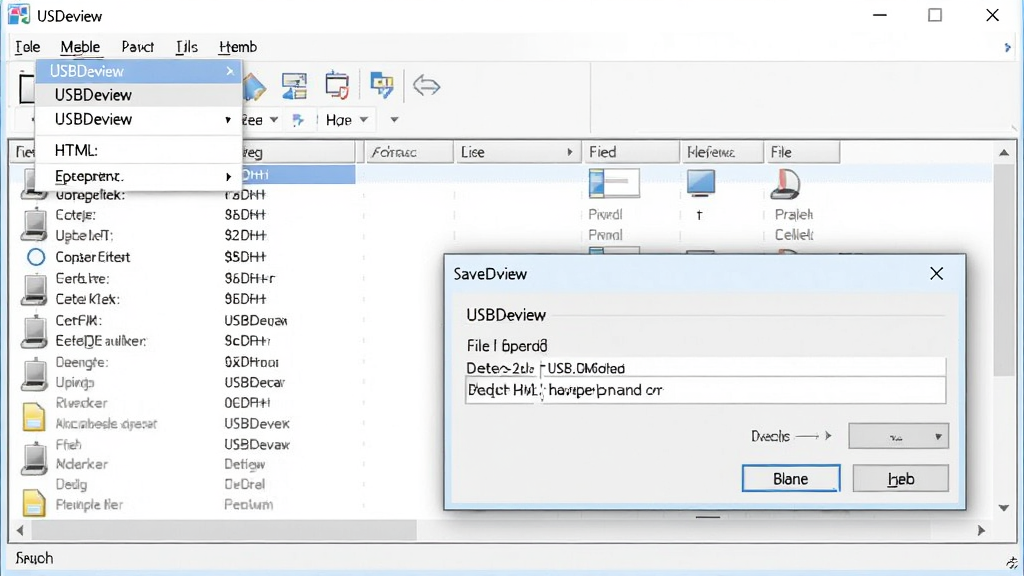Image resolution: width=1024 pixels, height=576 pixels.
Task: Click the blue chevron at menu bar's right end
Action: coord(1008,47)
